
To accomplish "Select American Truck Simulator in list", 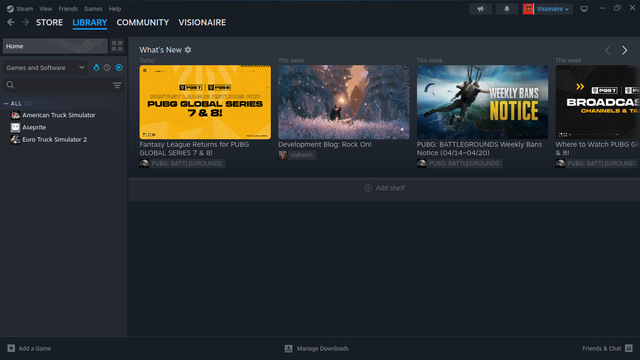I will tap(59, 115).
